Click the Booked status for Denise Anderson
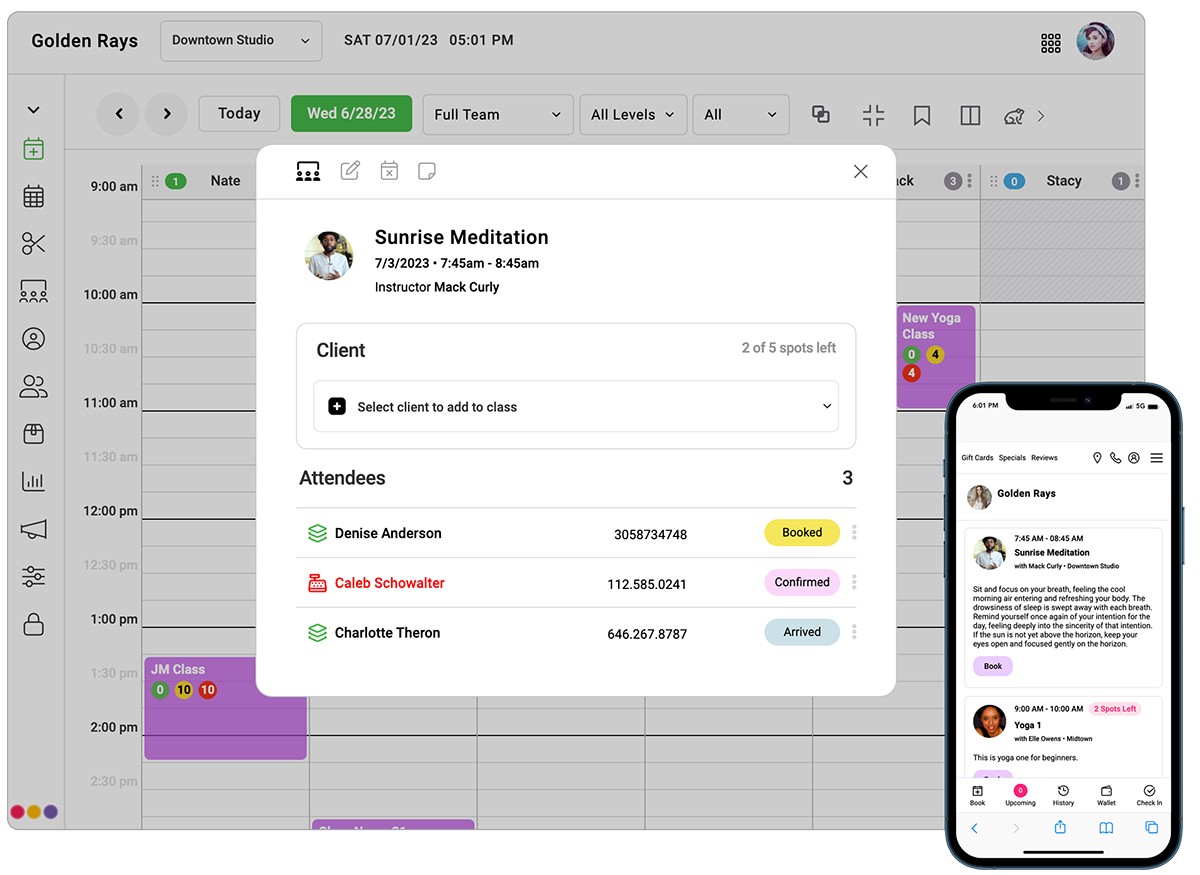Viewport: 1200px width, 875px height. pyautogui.click(x=802, y=533)
